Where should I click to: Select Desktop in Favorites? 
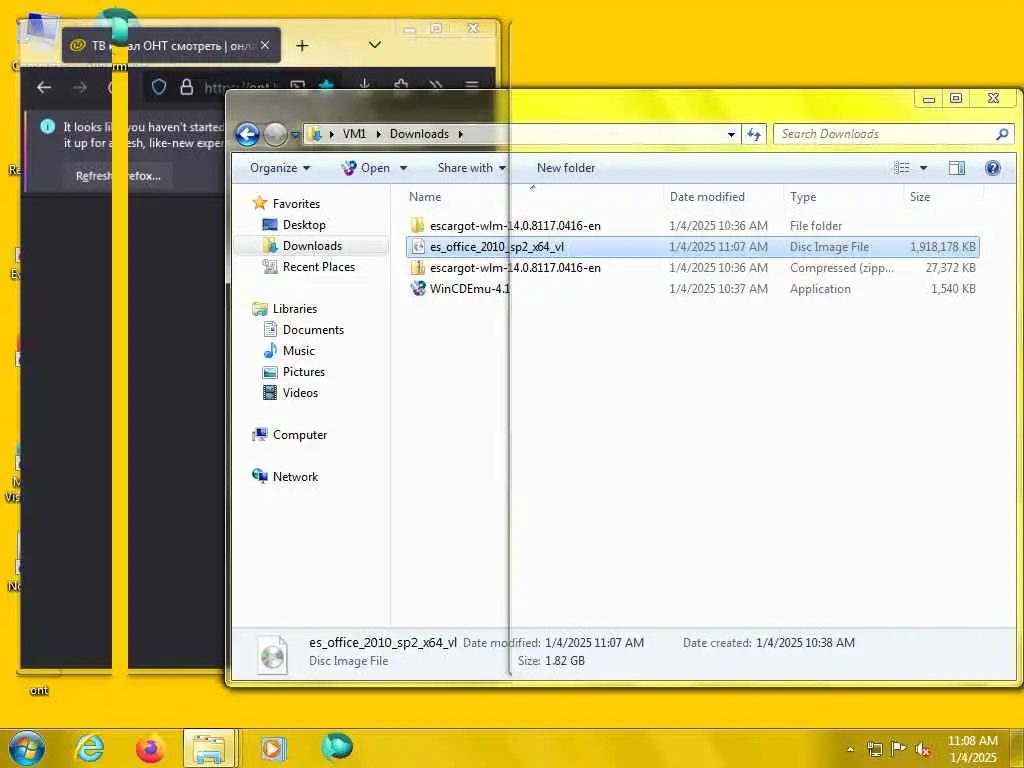304,225
